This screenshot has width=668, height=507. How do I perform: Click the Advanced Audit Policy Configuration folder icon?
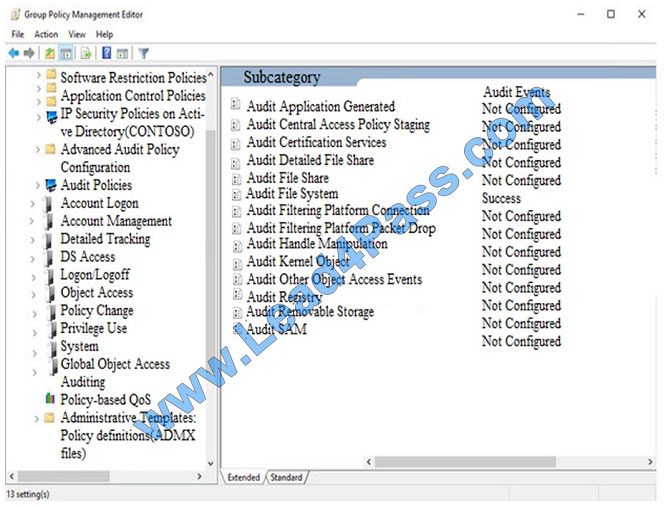pos(50,149)
